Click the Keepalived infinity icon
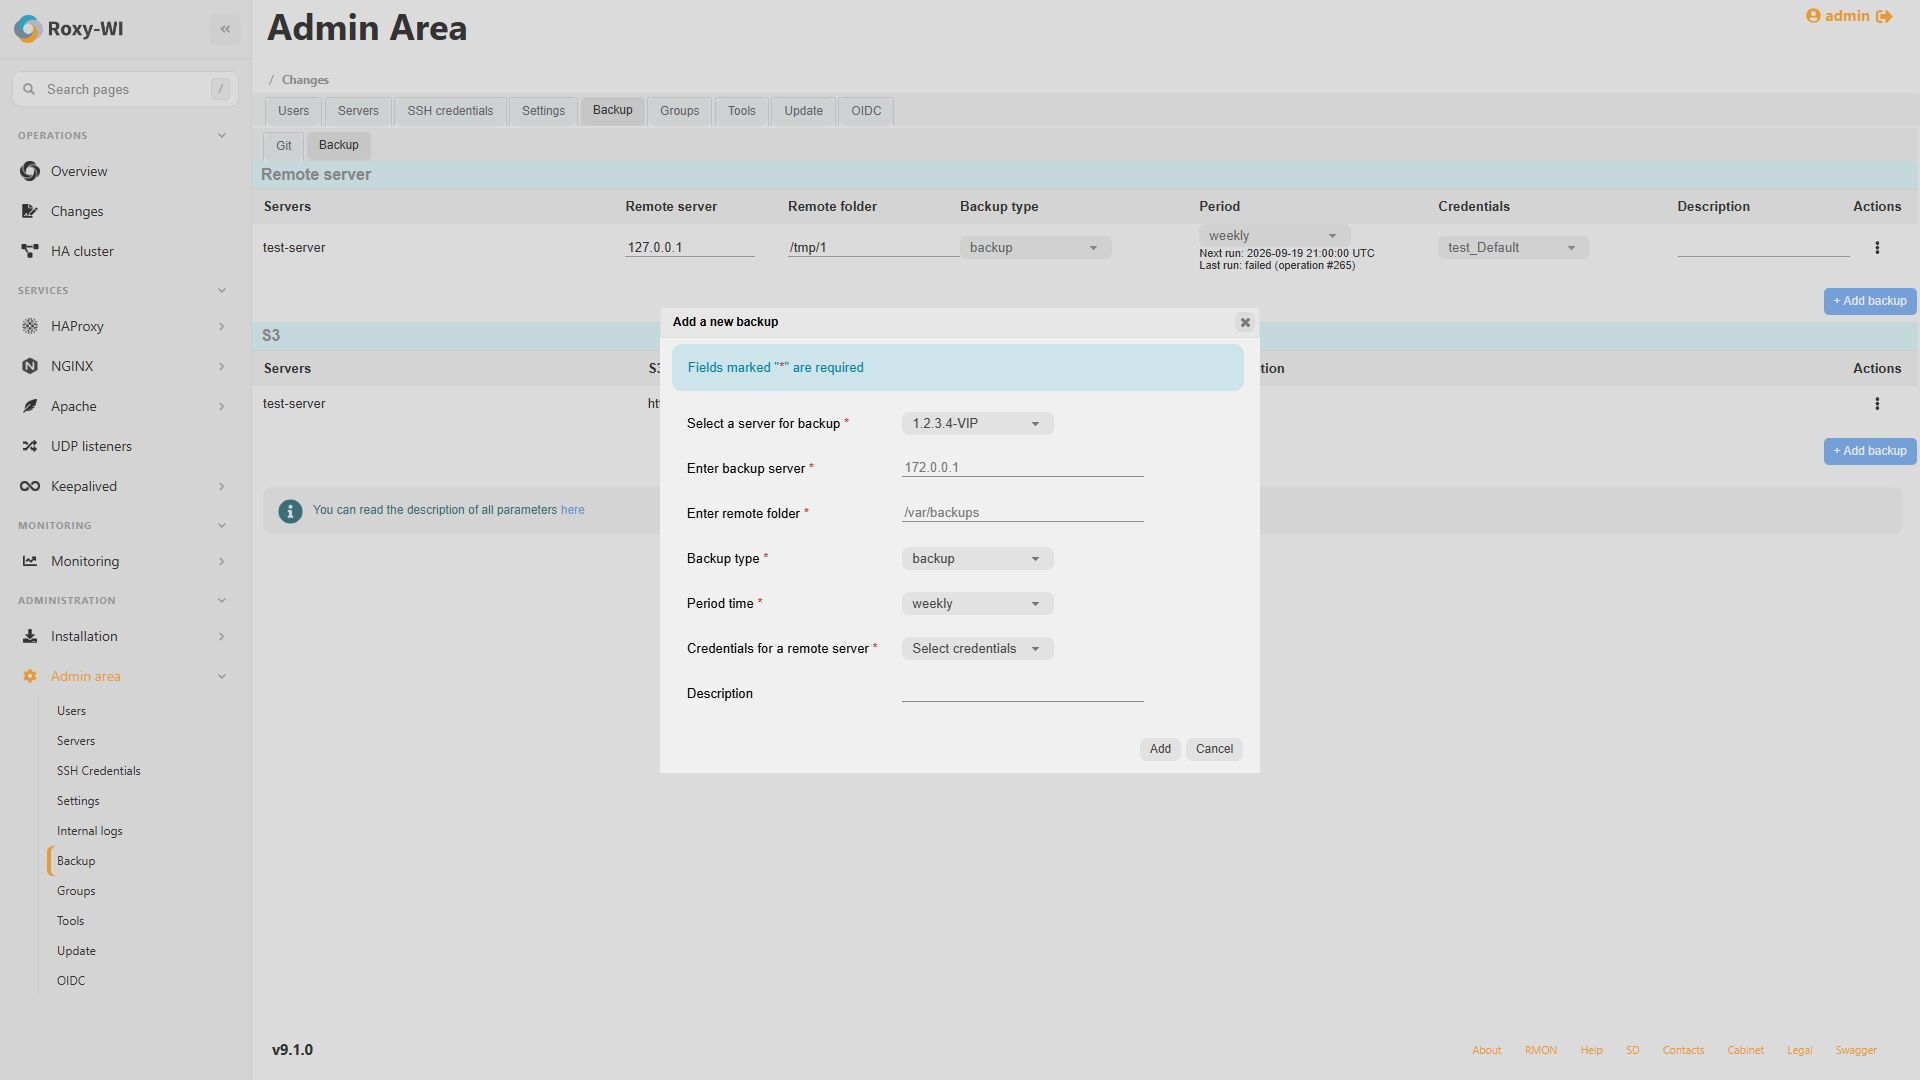This screenshot has width=1920, height=1080. click(30, 486)
